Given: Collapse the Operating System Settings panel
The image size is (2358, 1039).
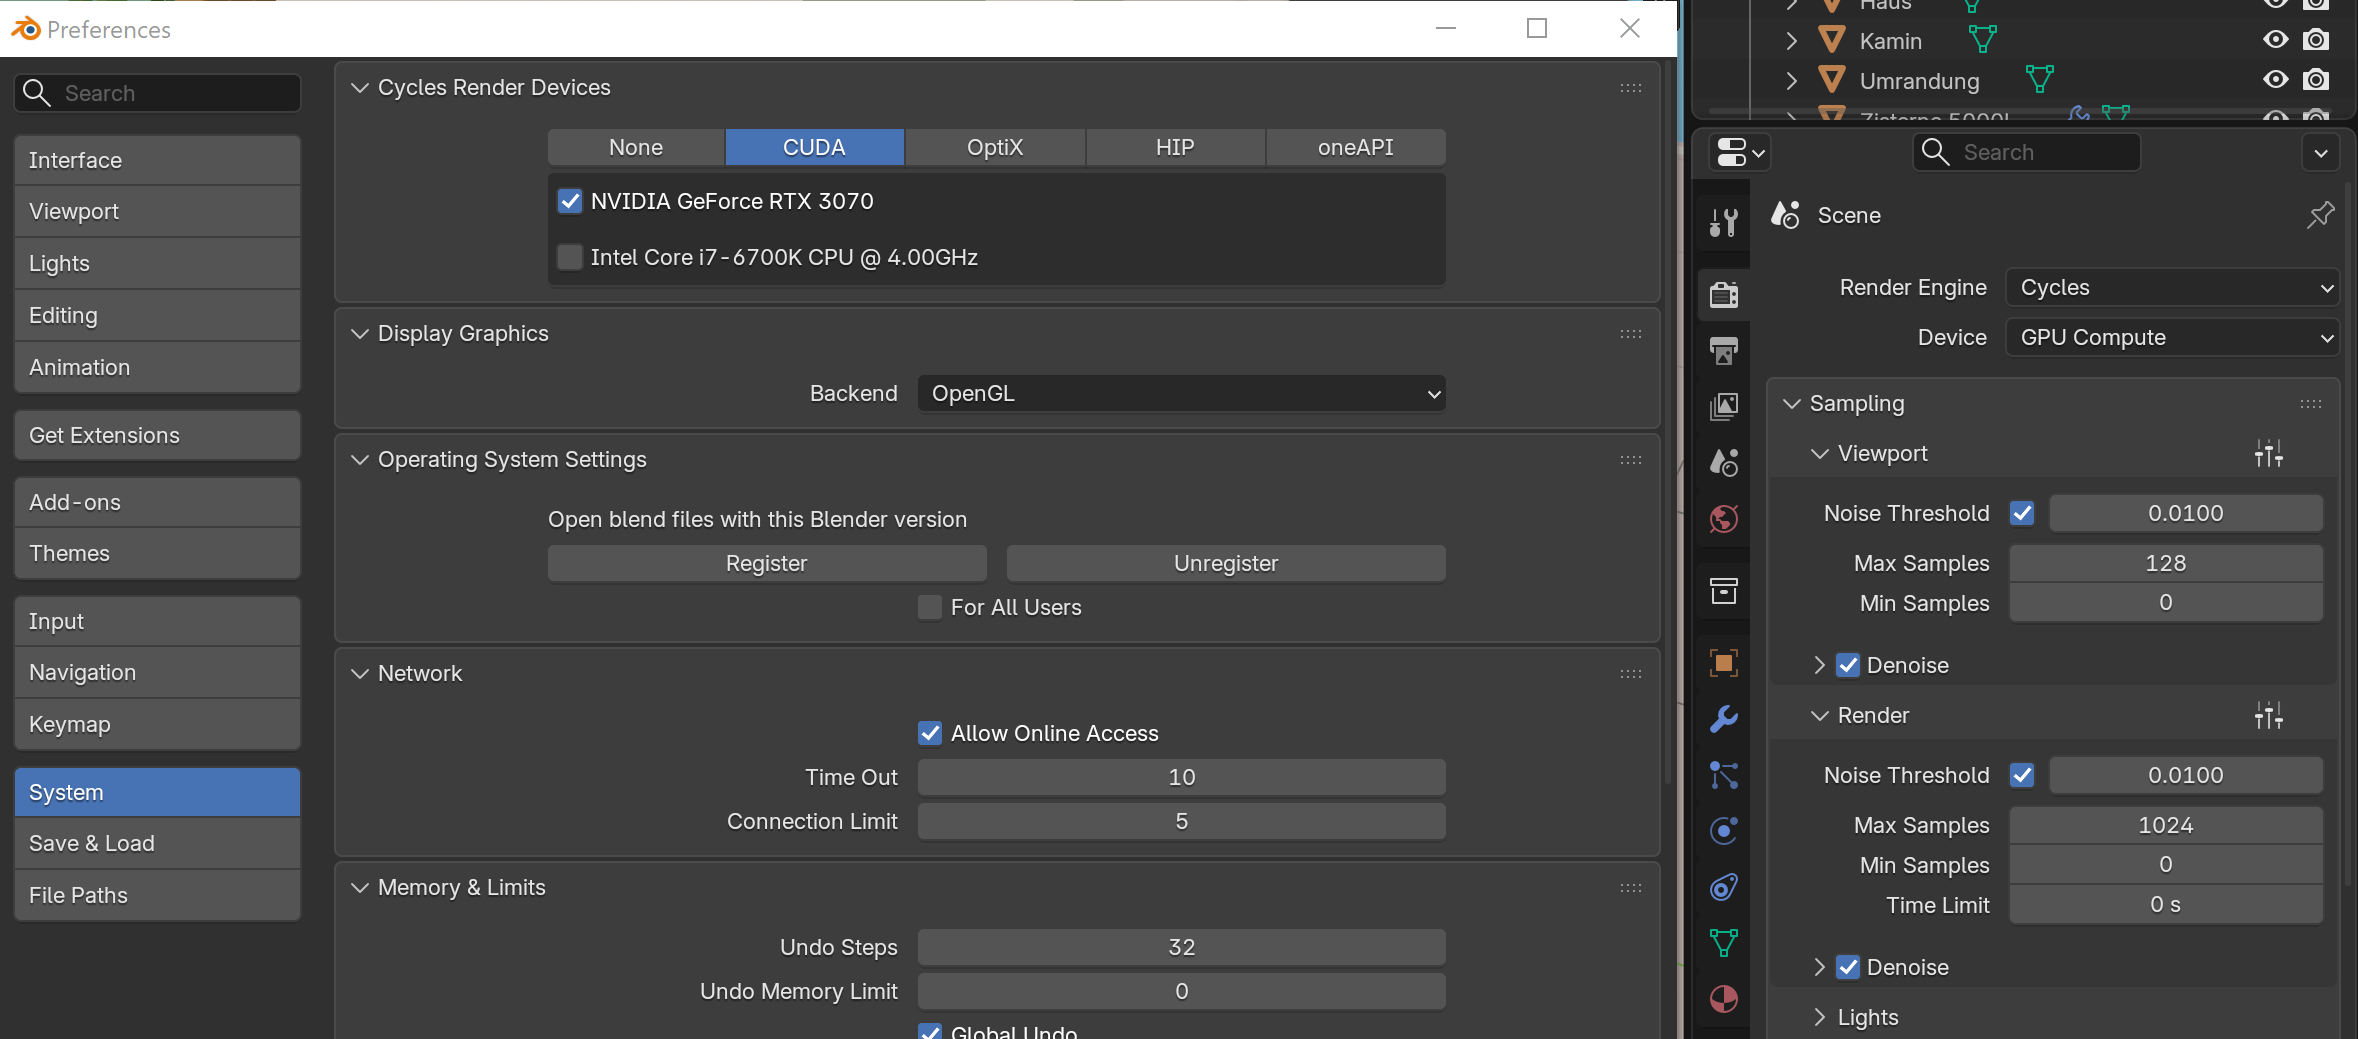Looking at the screenshot, I should (x=360, y=460).
